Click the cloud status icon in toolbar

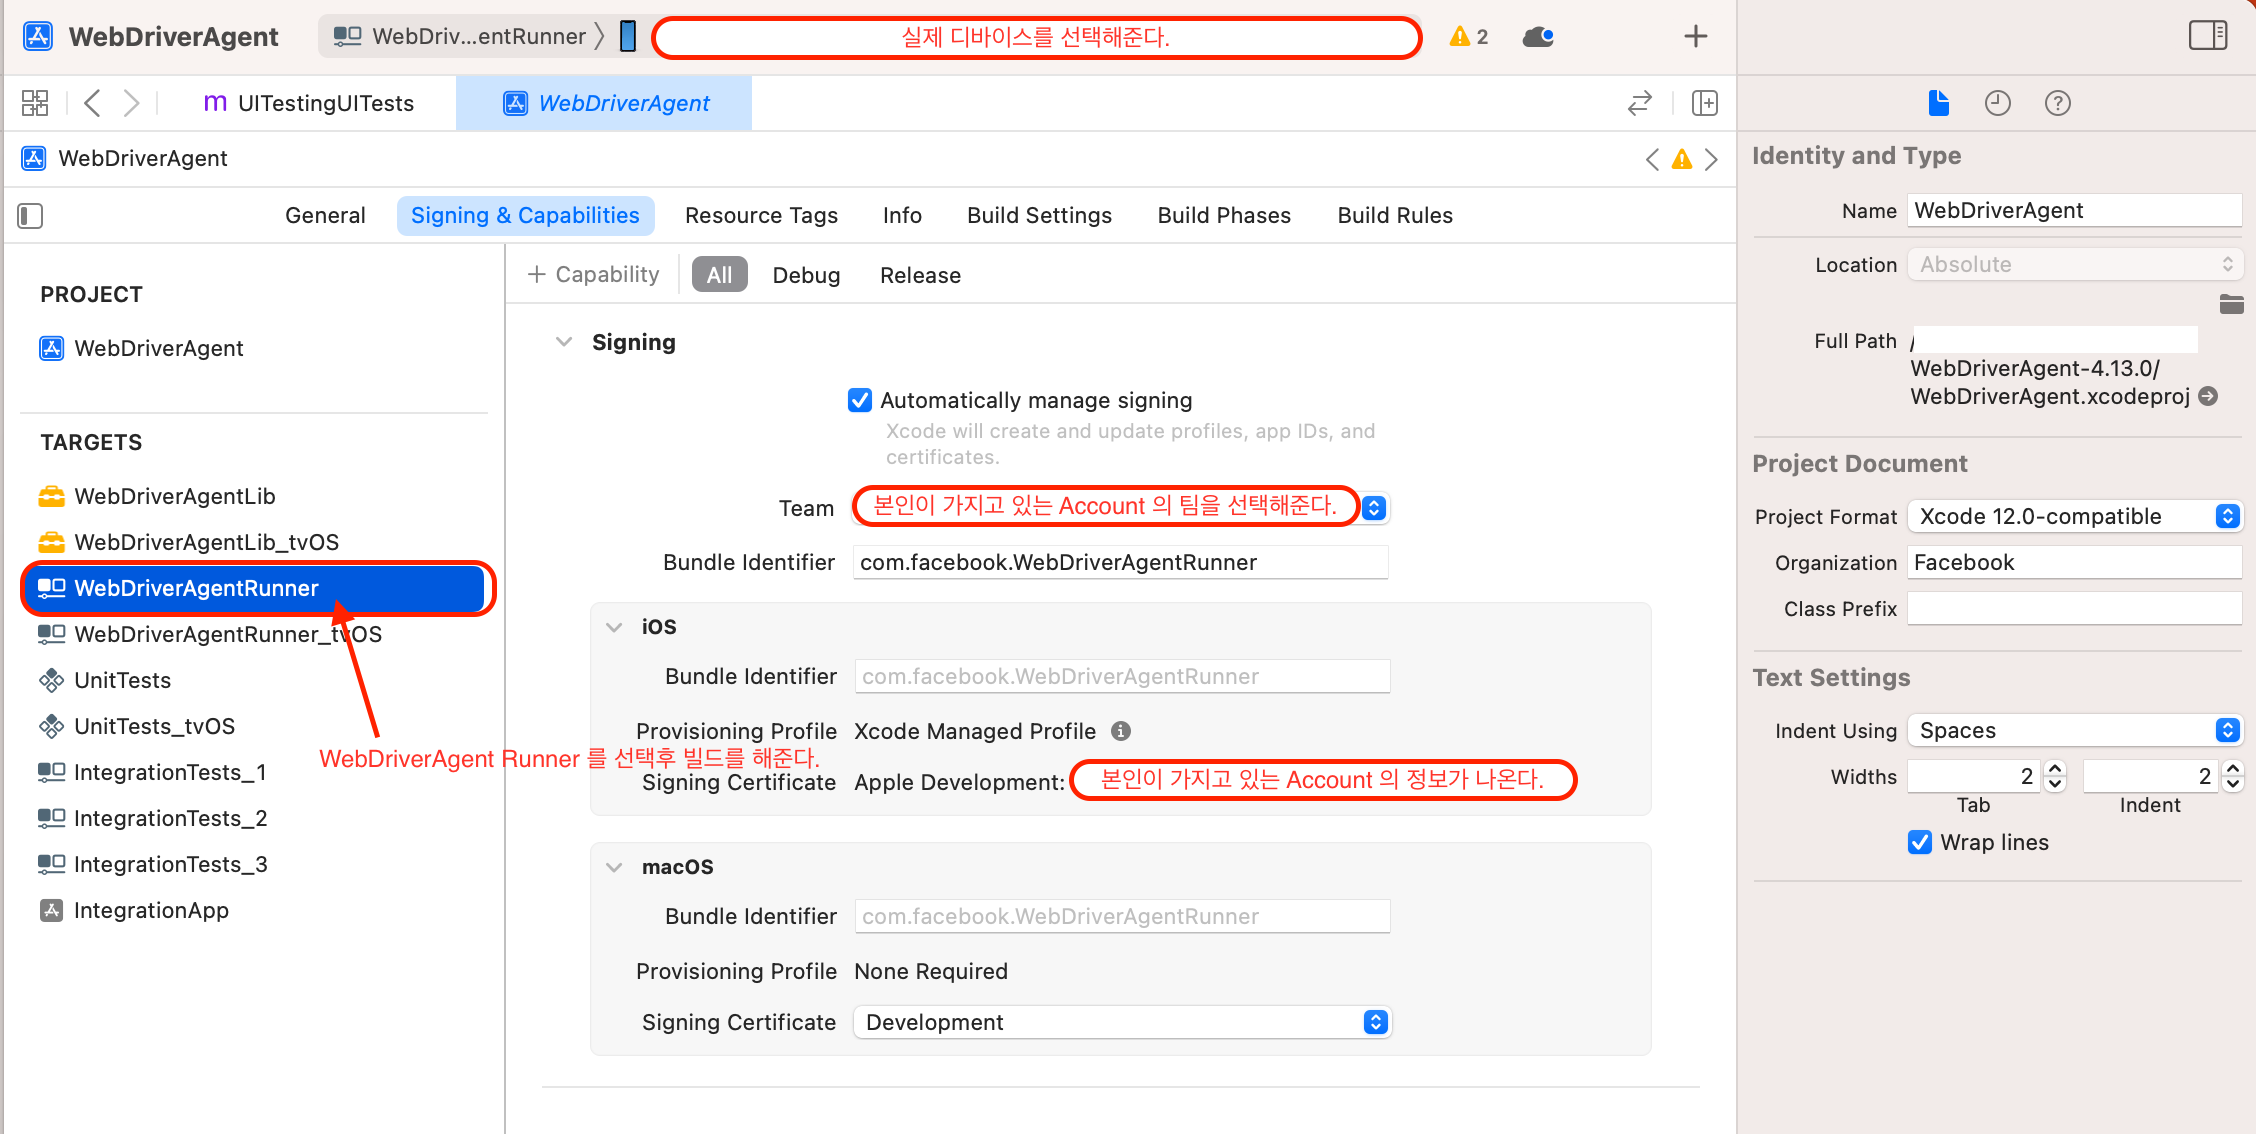(x=1538, y=37)
